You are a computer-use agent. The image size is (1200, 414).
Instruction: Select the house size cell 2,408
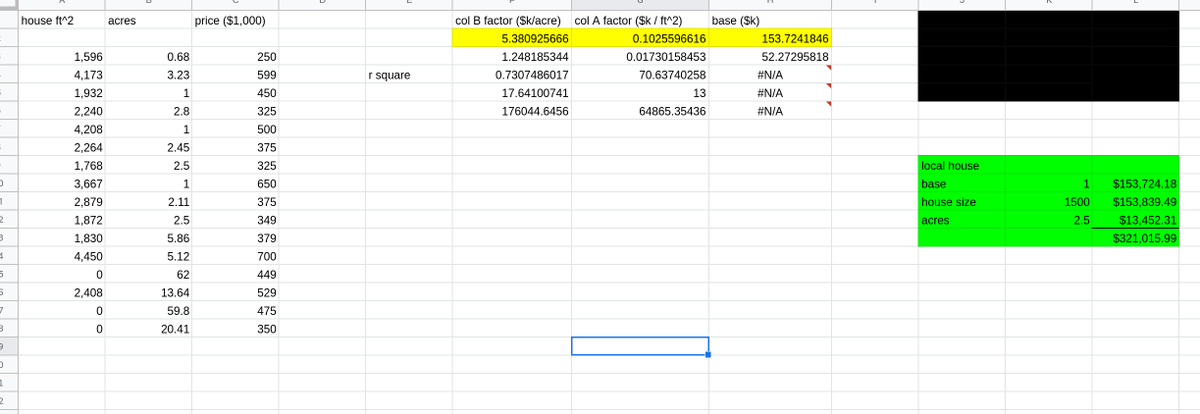(61, 292)
